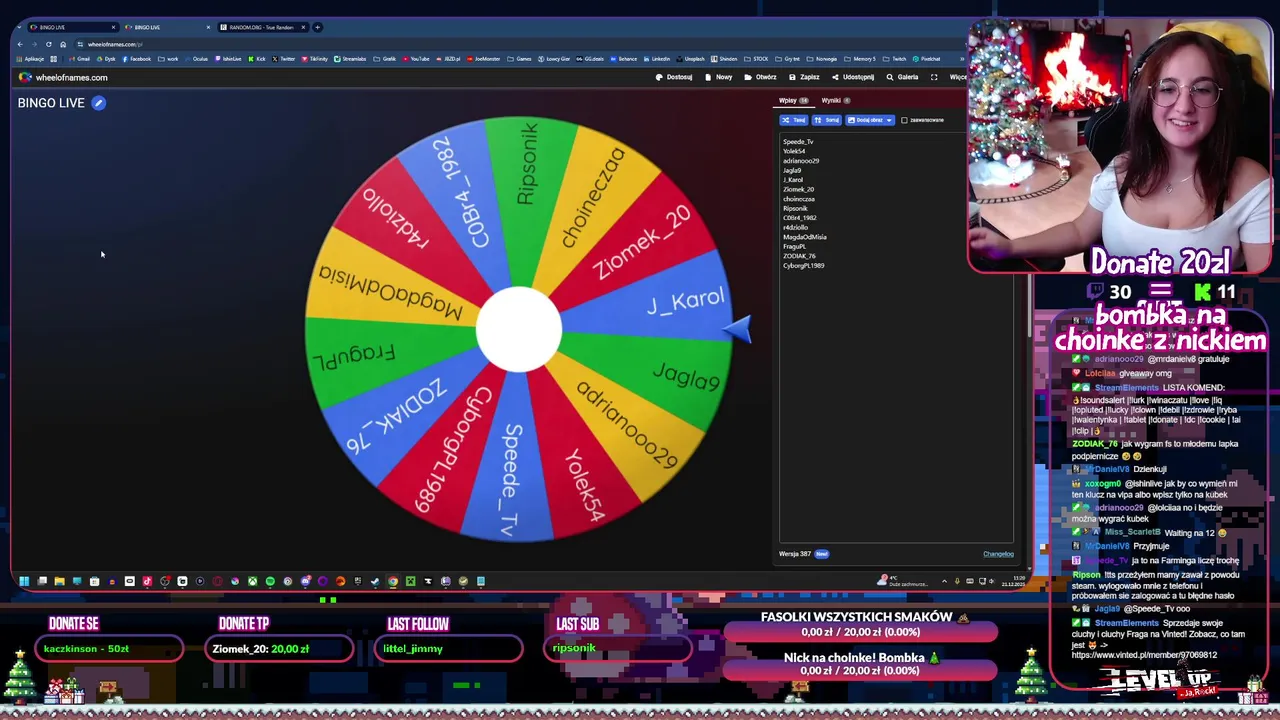Create a new wheel with Nowy
This screenshot has height=720, width=1280.
pyautogui.click(x=719, y=77)
